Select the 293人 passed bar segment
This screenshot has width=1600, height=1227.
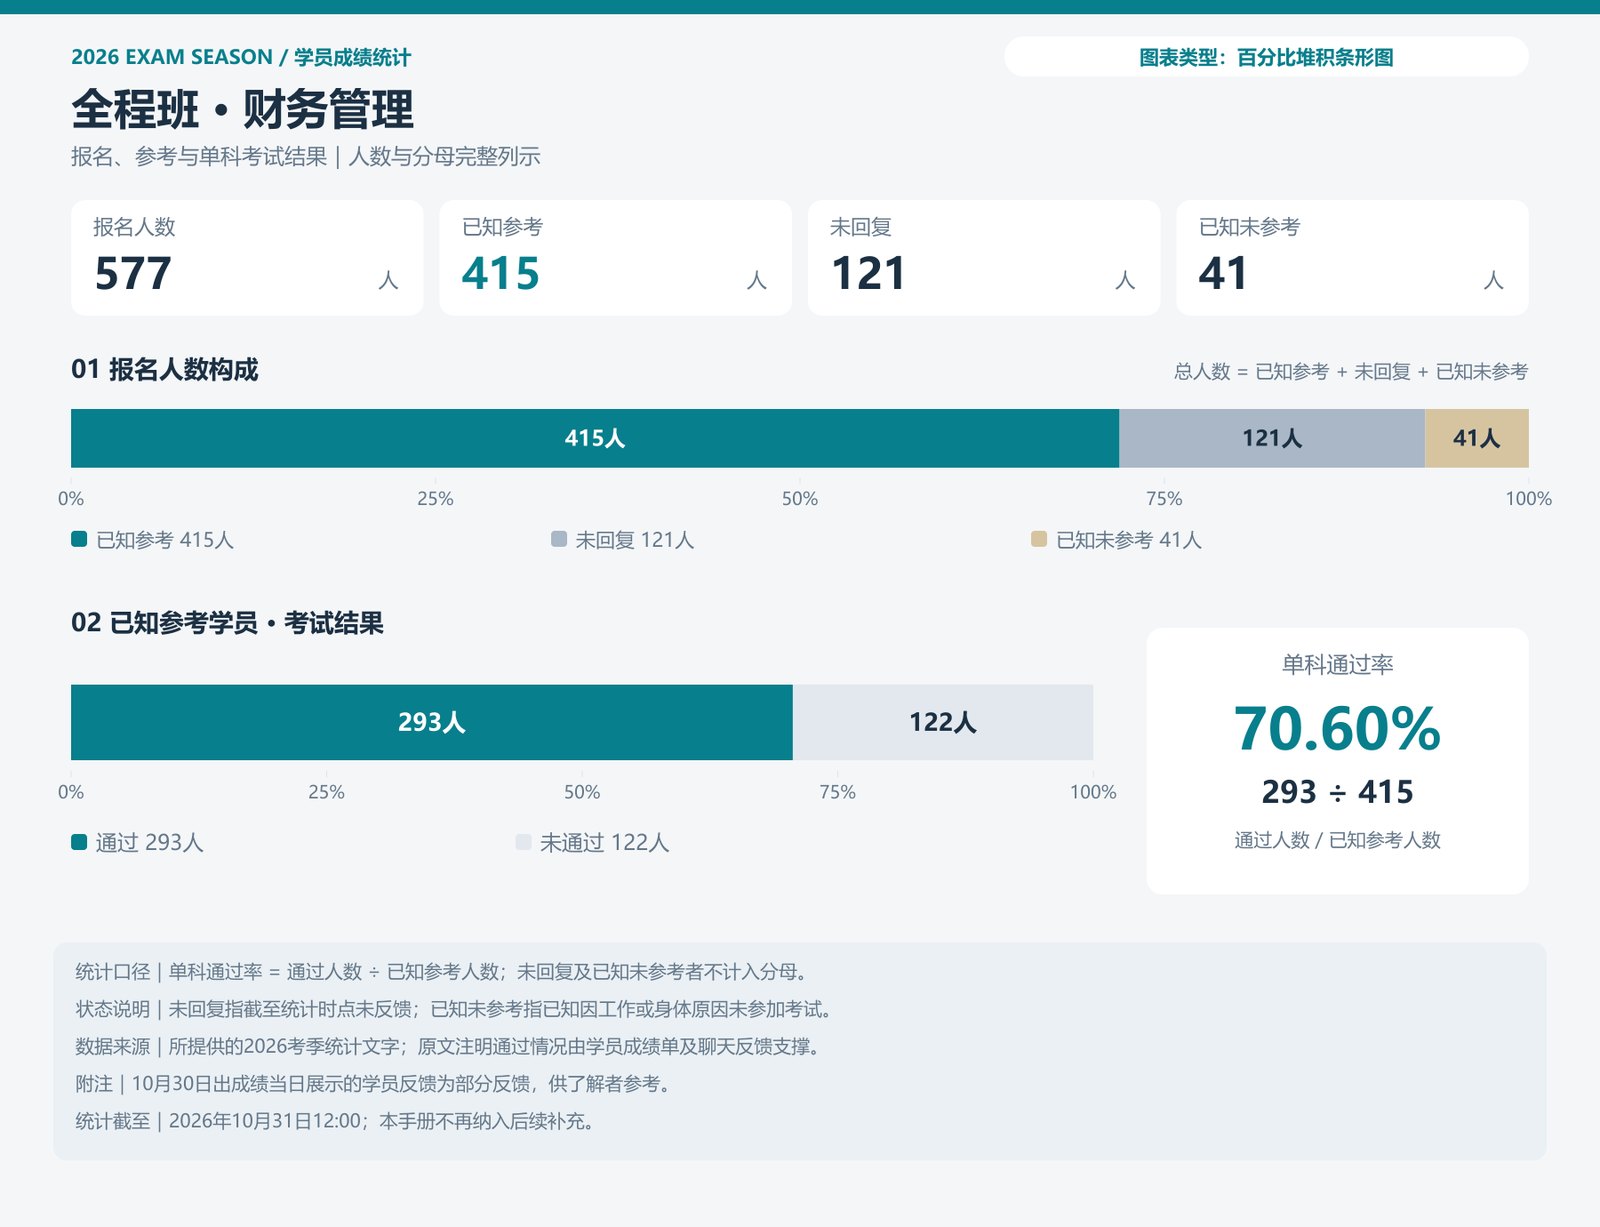(432, 722)
